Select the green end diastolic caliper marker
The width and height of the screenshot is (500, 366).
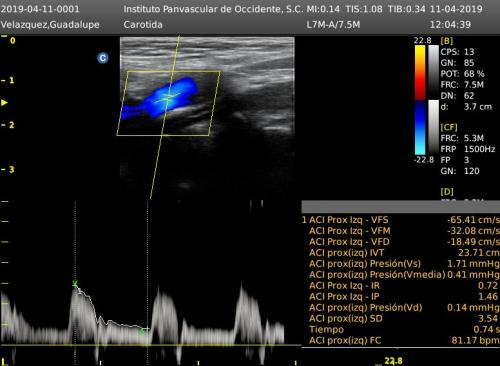pyautogui.click(x=141, y=331)
